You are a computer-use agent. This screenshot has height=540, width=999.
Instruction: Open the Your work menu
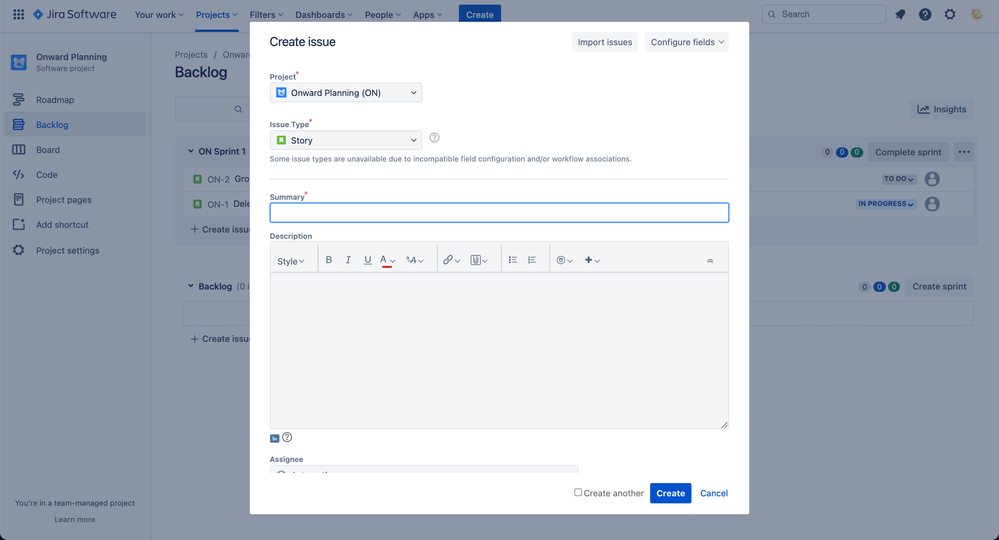(159, 15)
